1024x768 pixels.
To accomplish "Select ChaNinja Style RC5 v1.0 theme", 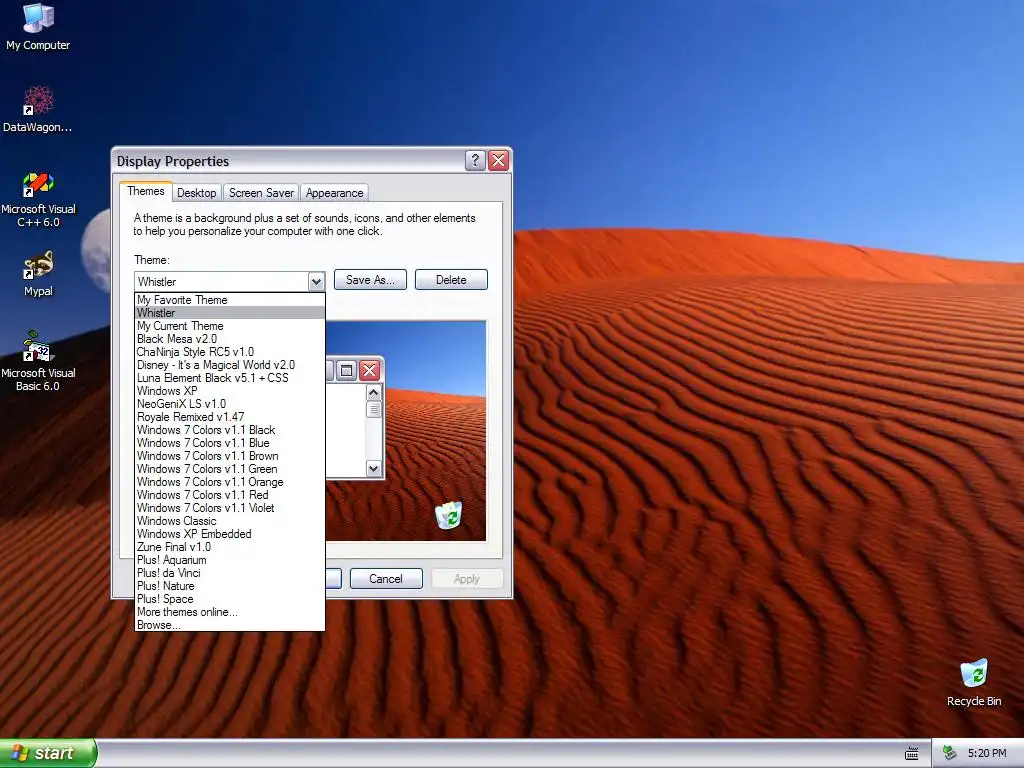I will tap(230, 352).
